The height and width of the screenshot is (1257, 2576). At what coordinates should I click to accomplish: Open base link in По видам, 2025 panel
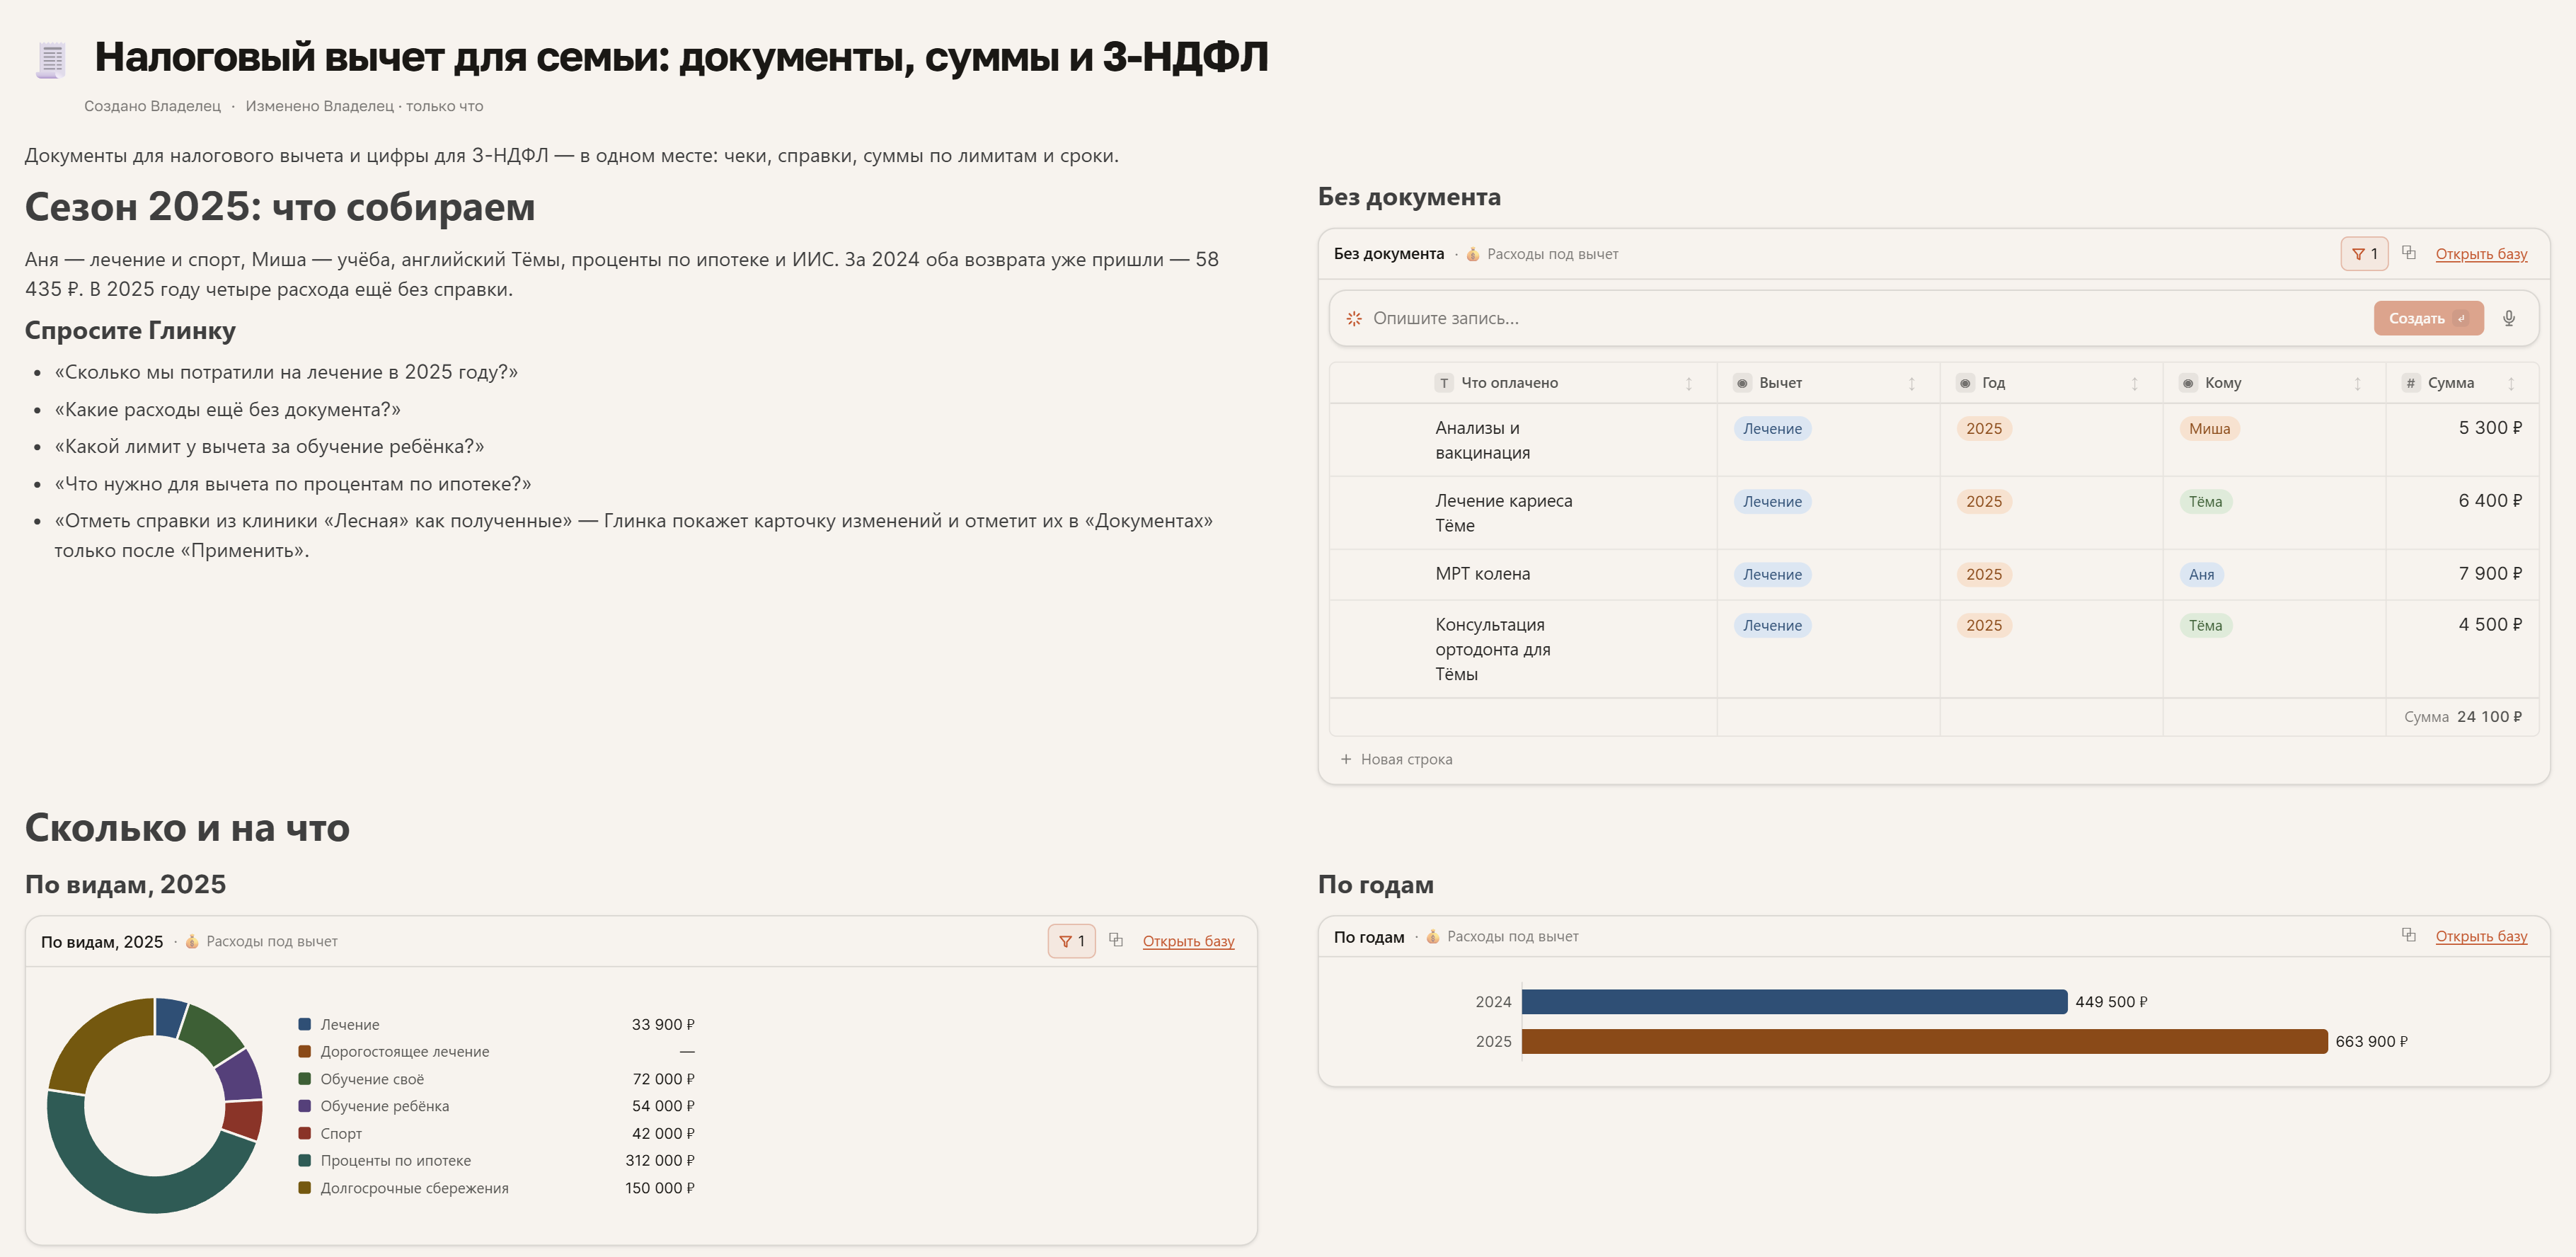pyautogui.click(x=1188, y=941)
